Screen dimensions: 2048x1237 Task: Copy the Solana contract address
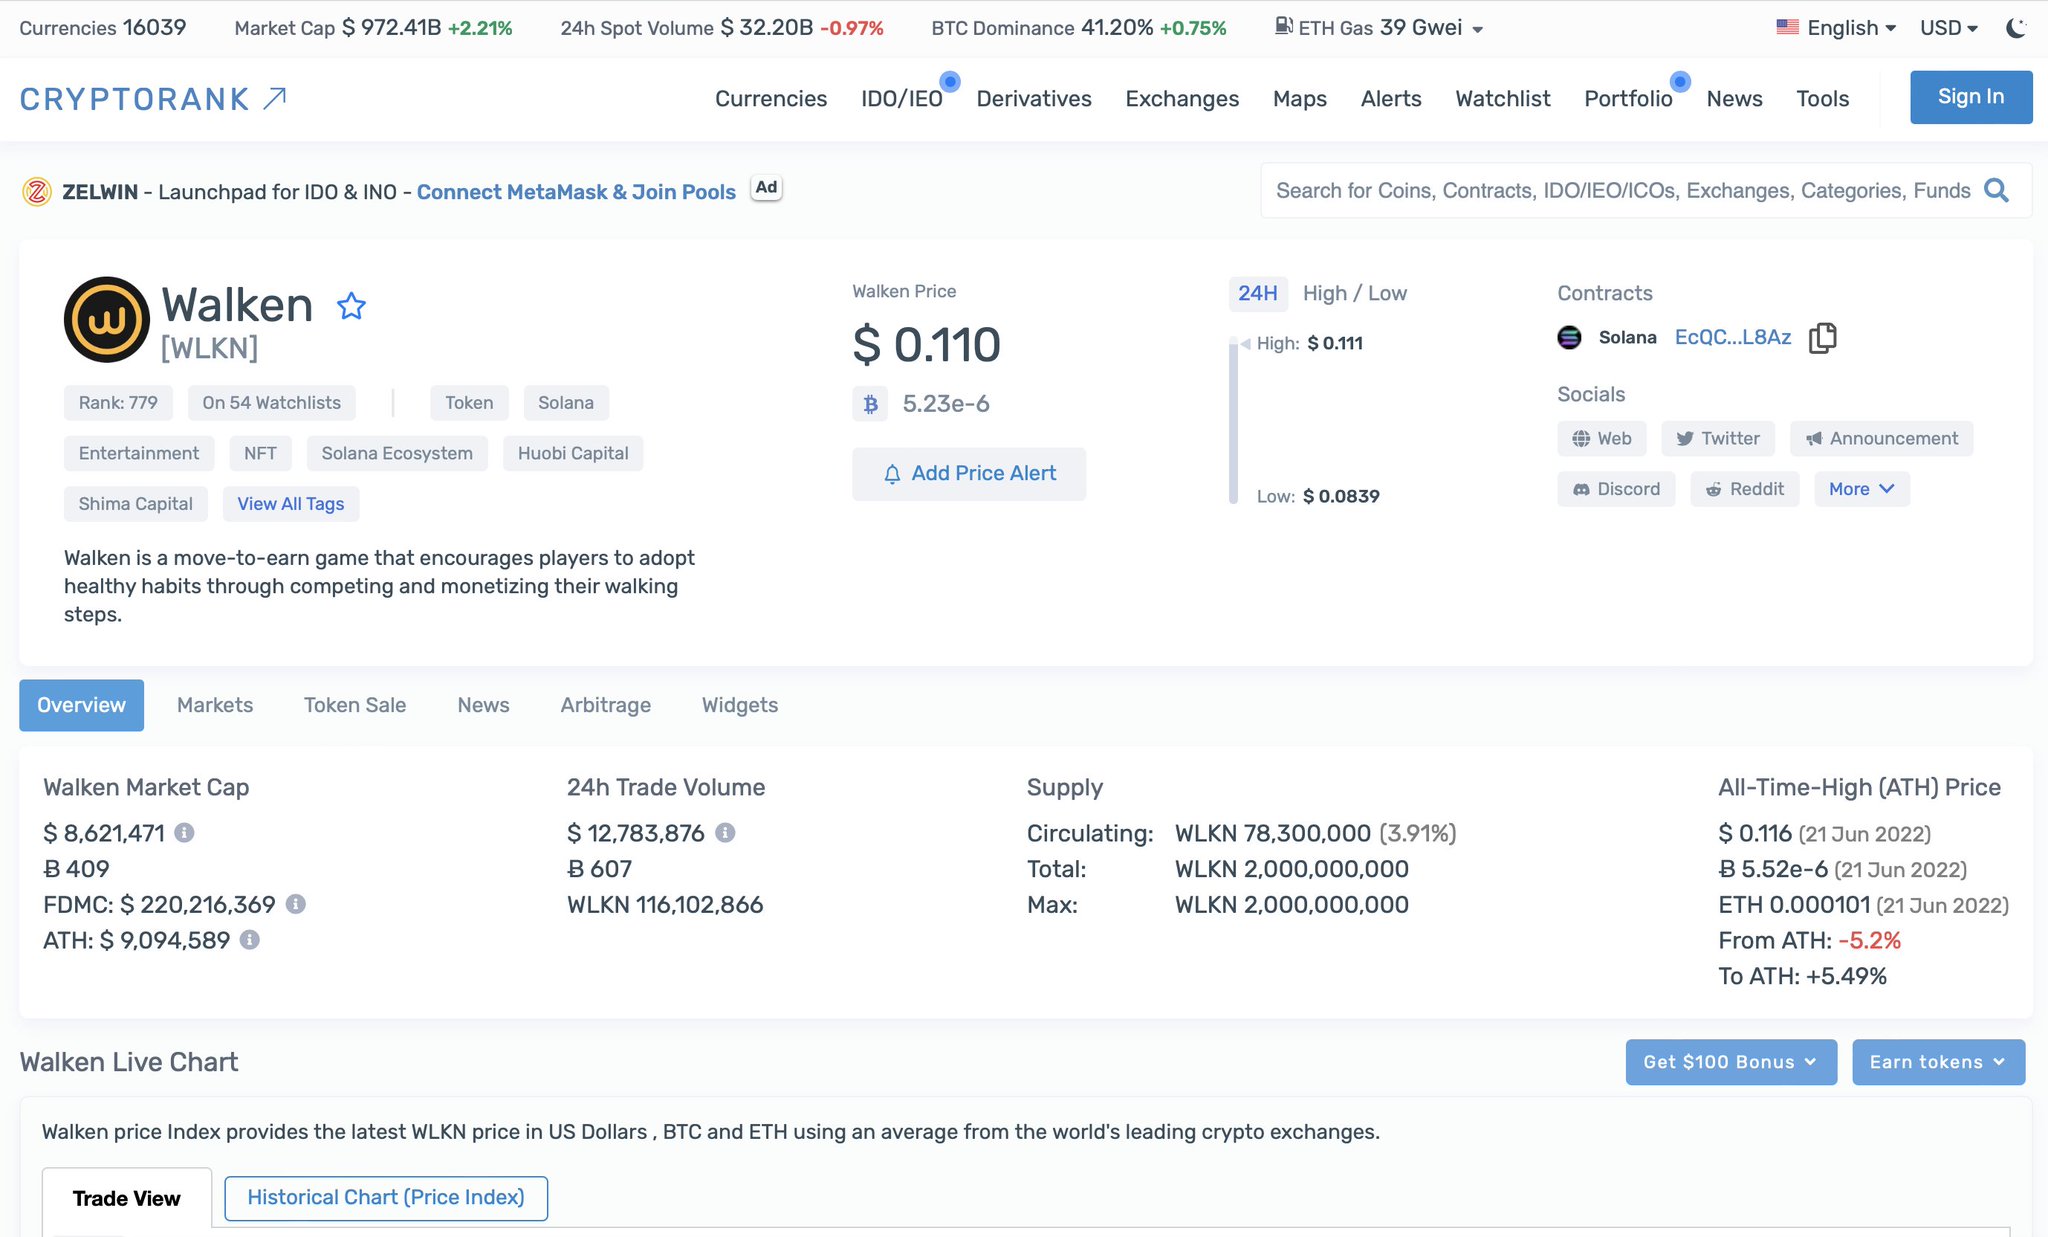pyautogui.click(x=1822, y=338)
